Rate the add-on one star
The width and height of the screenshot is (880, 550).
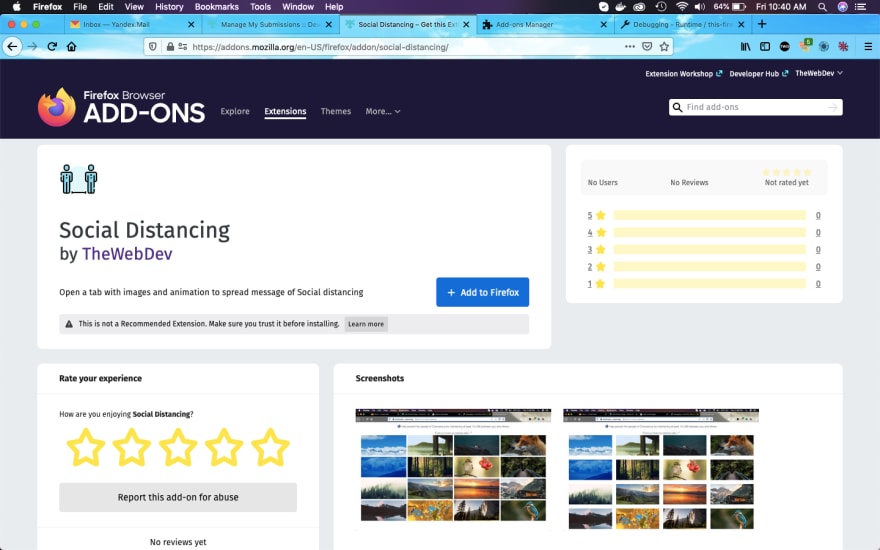pos(86,447)
